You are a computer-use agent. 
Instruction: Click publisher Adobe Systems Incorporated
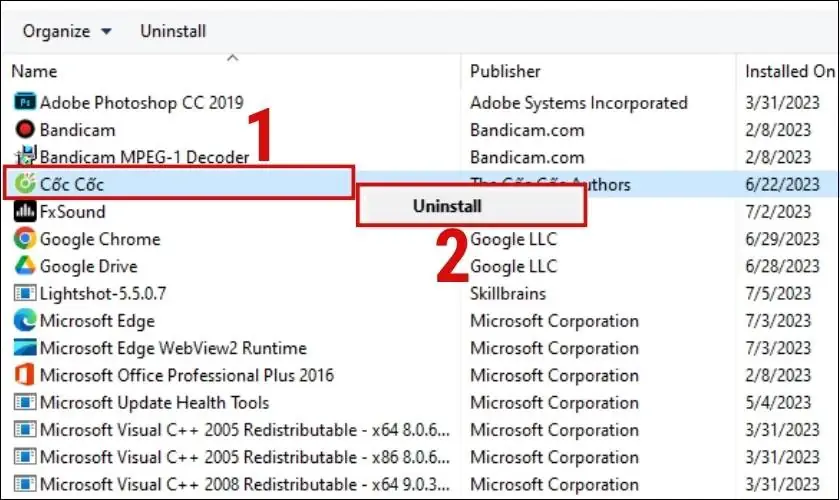pos(579,102)
